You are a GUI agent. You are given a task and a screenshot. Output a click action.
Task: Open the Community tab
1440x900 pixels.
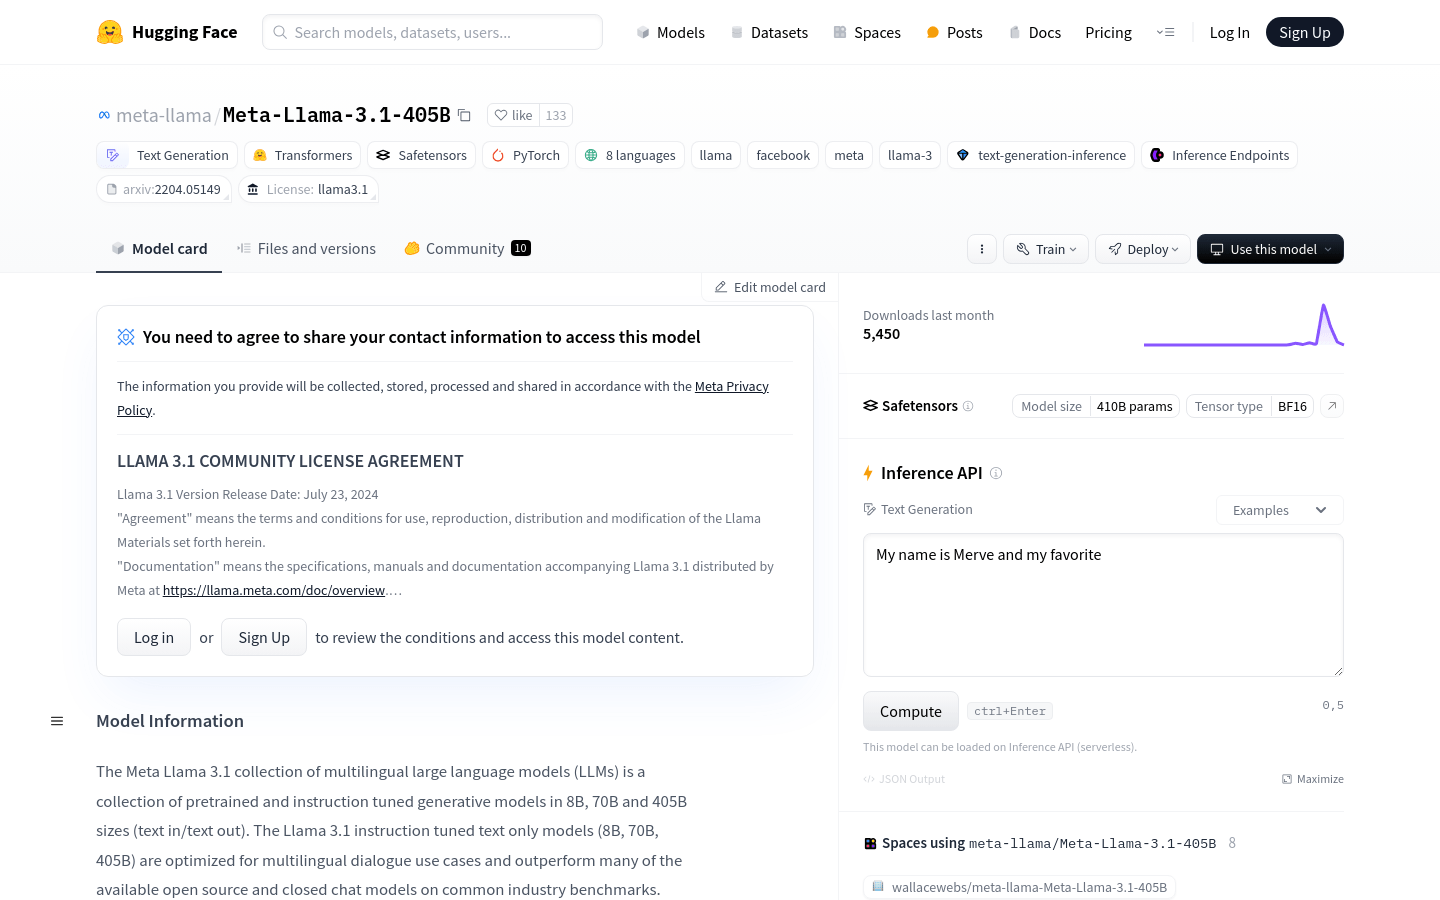pos(466,249)
